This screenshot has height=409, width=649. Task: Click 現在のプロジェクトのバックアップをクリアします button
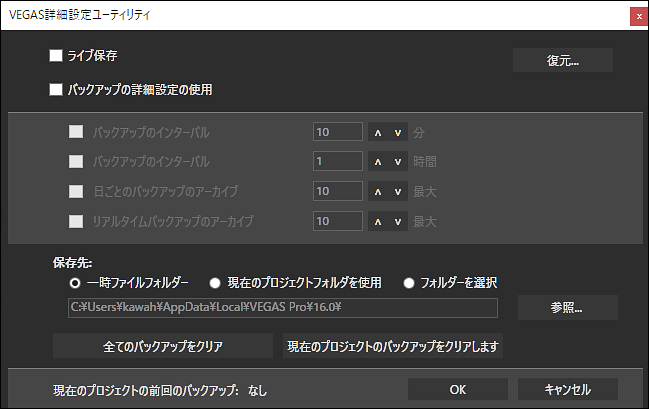coord(393,346)
